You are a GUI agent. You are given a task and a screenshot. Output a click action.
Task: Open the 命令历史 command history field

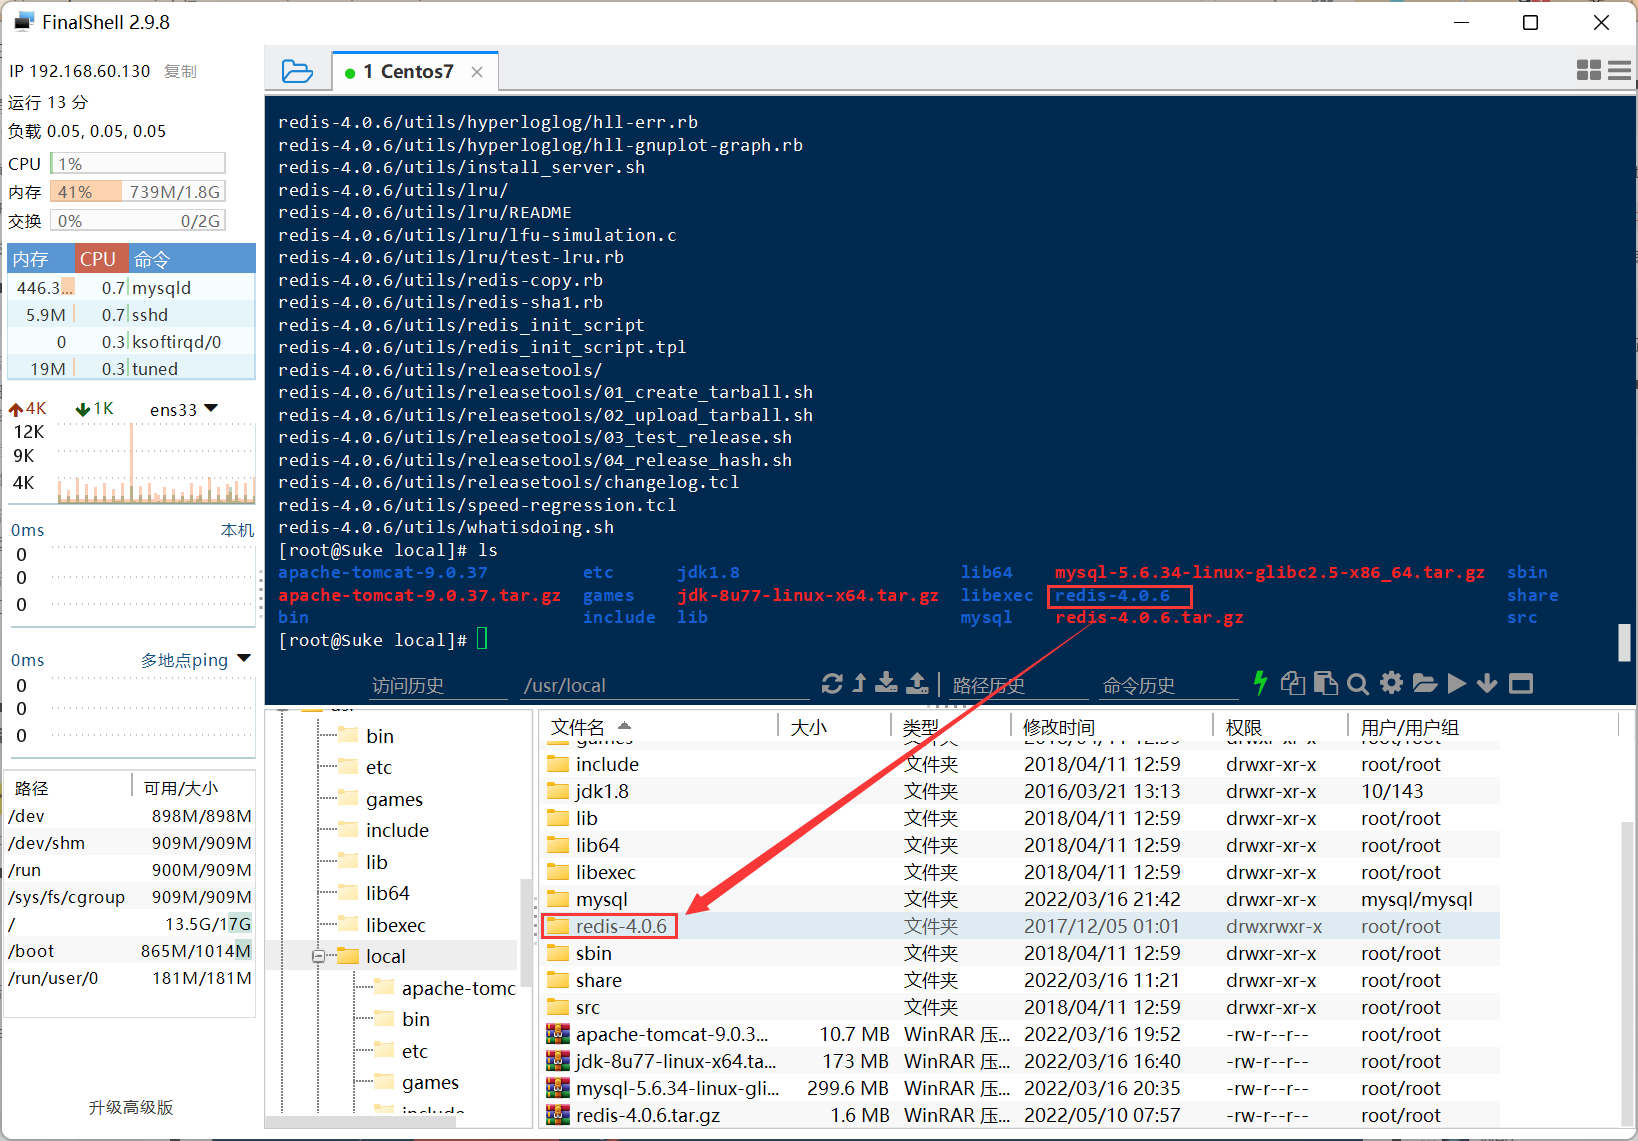point(1168,686)
